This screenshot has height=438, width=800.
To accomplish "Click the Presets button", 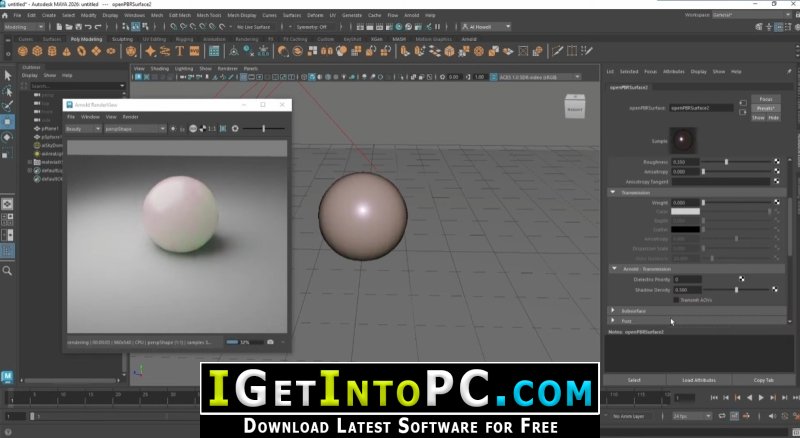I will (x=765, y=108).
